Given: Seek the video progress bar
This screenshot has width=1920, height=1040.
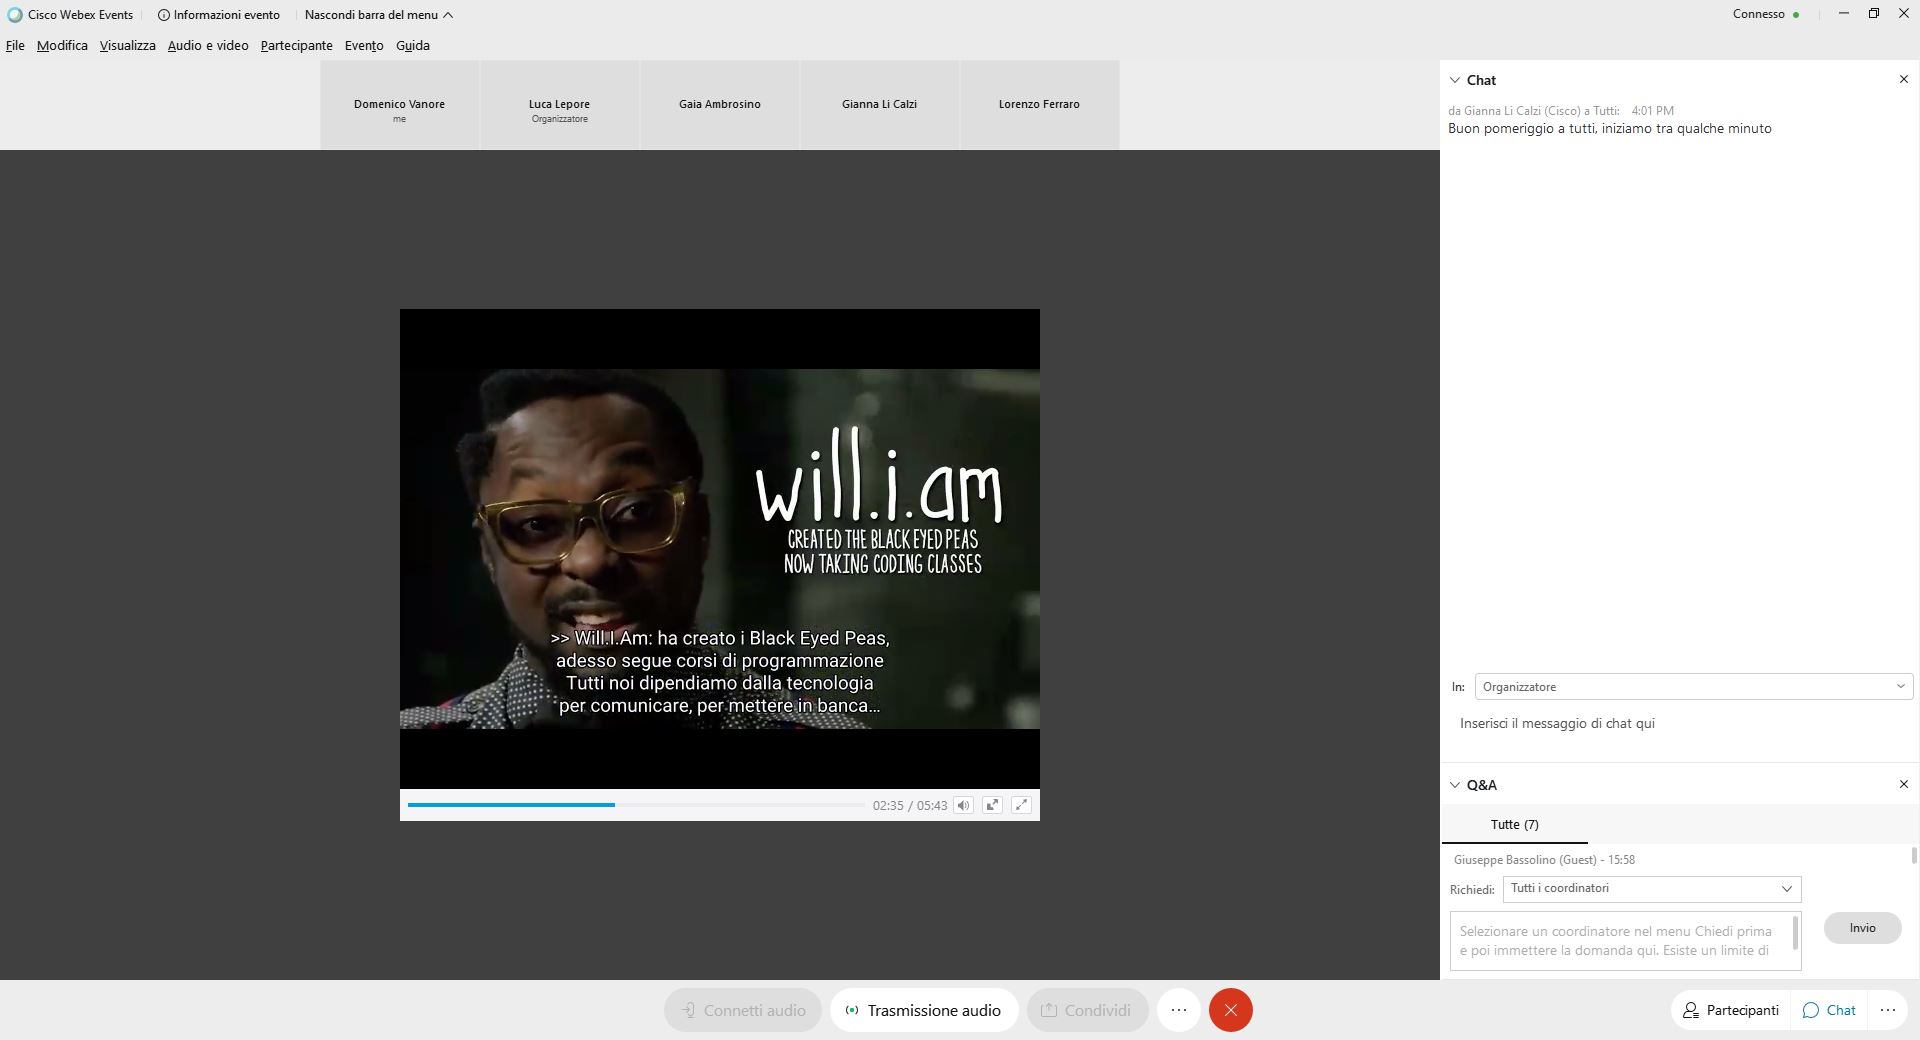Looking at the screenshot, I should [x=636, y=805].
